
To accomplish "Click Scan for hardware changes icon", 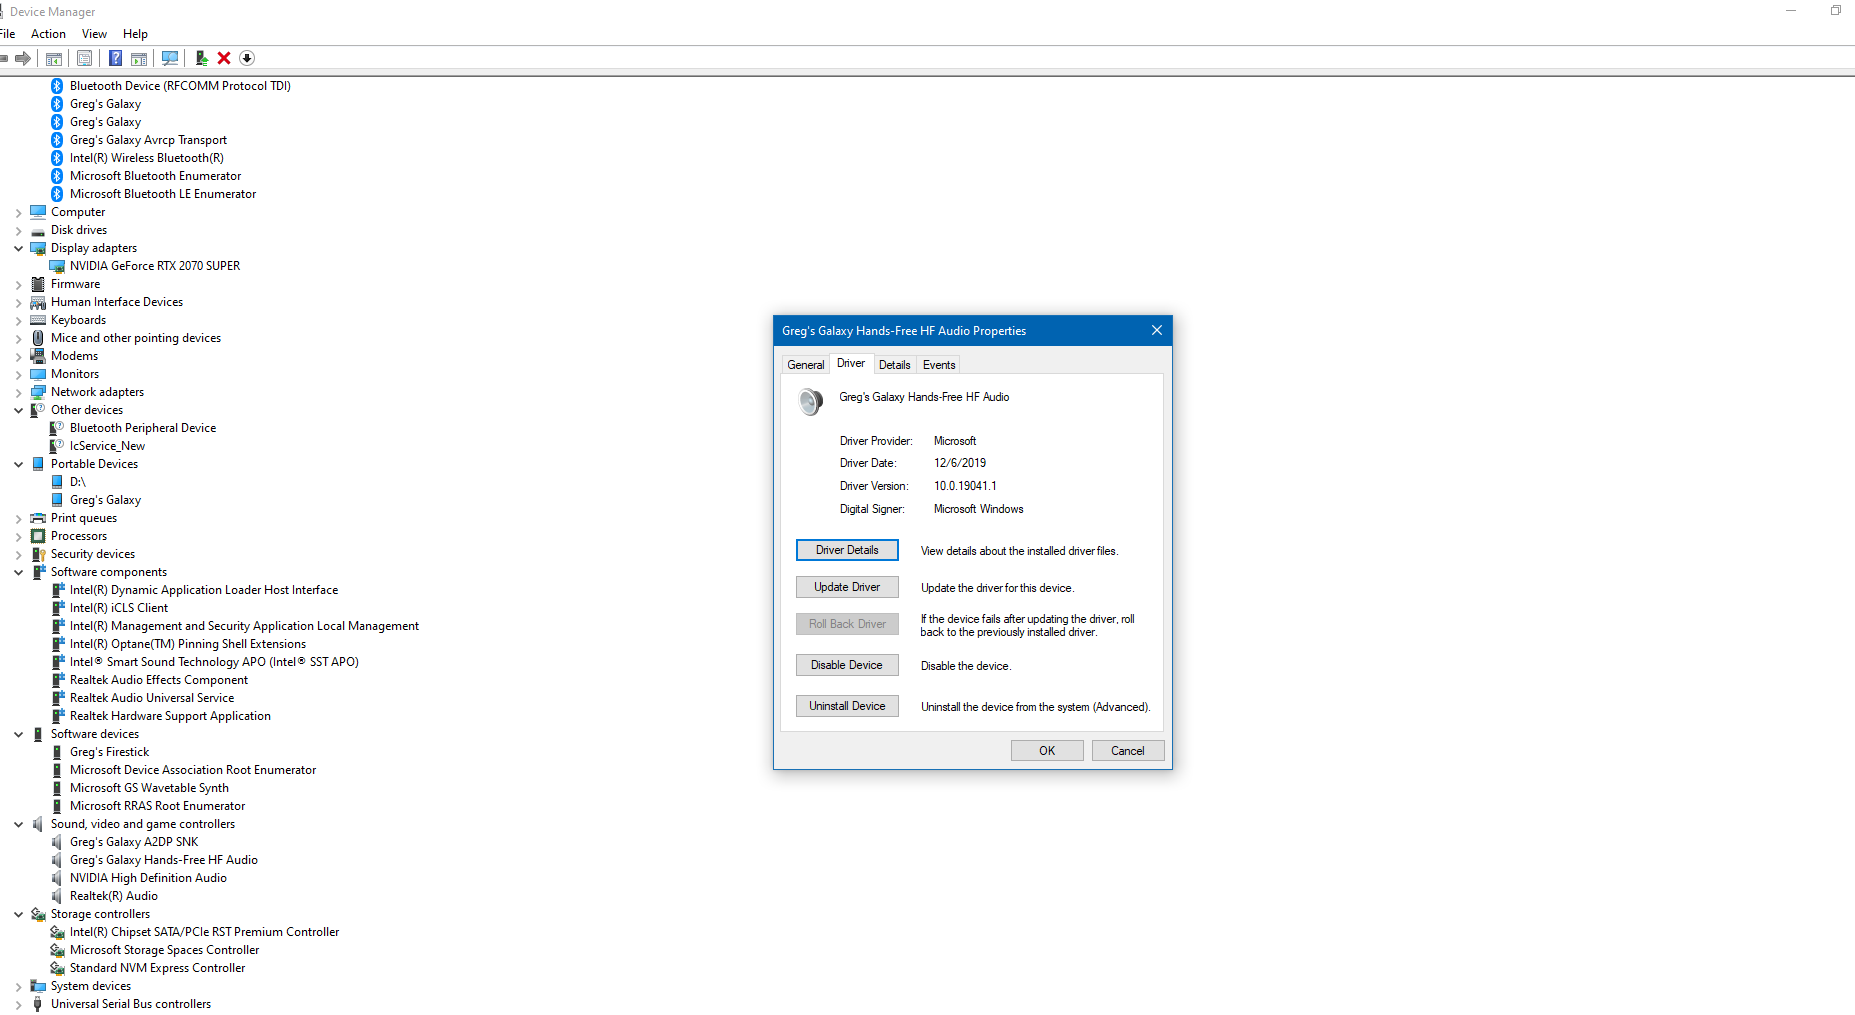I will coord(170,58).
